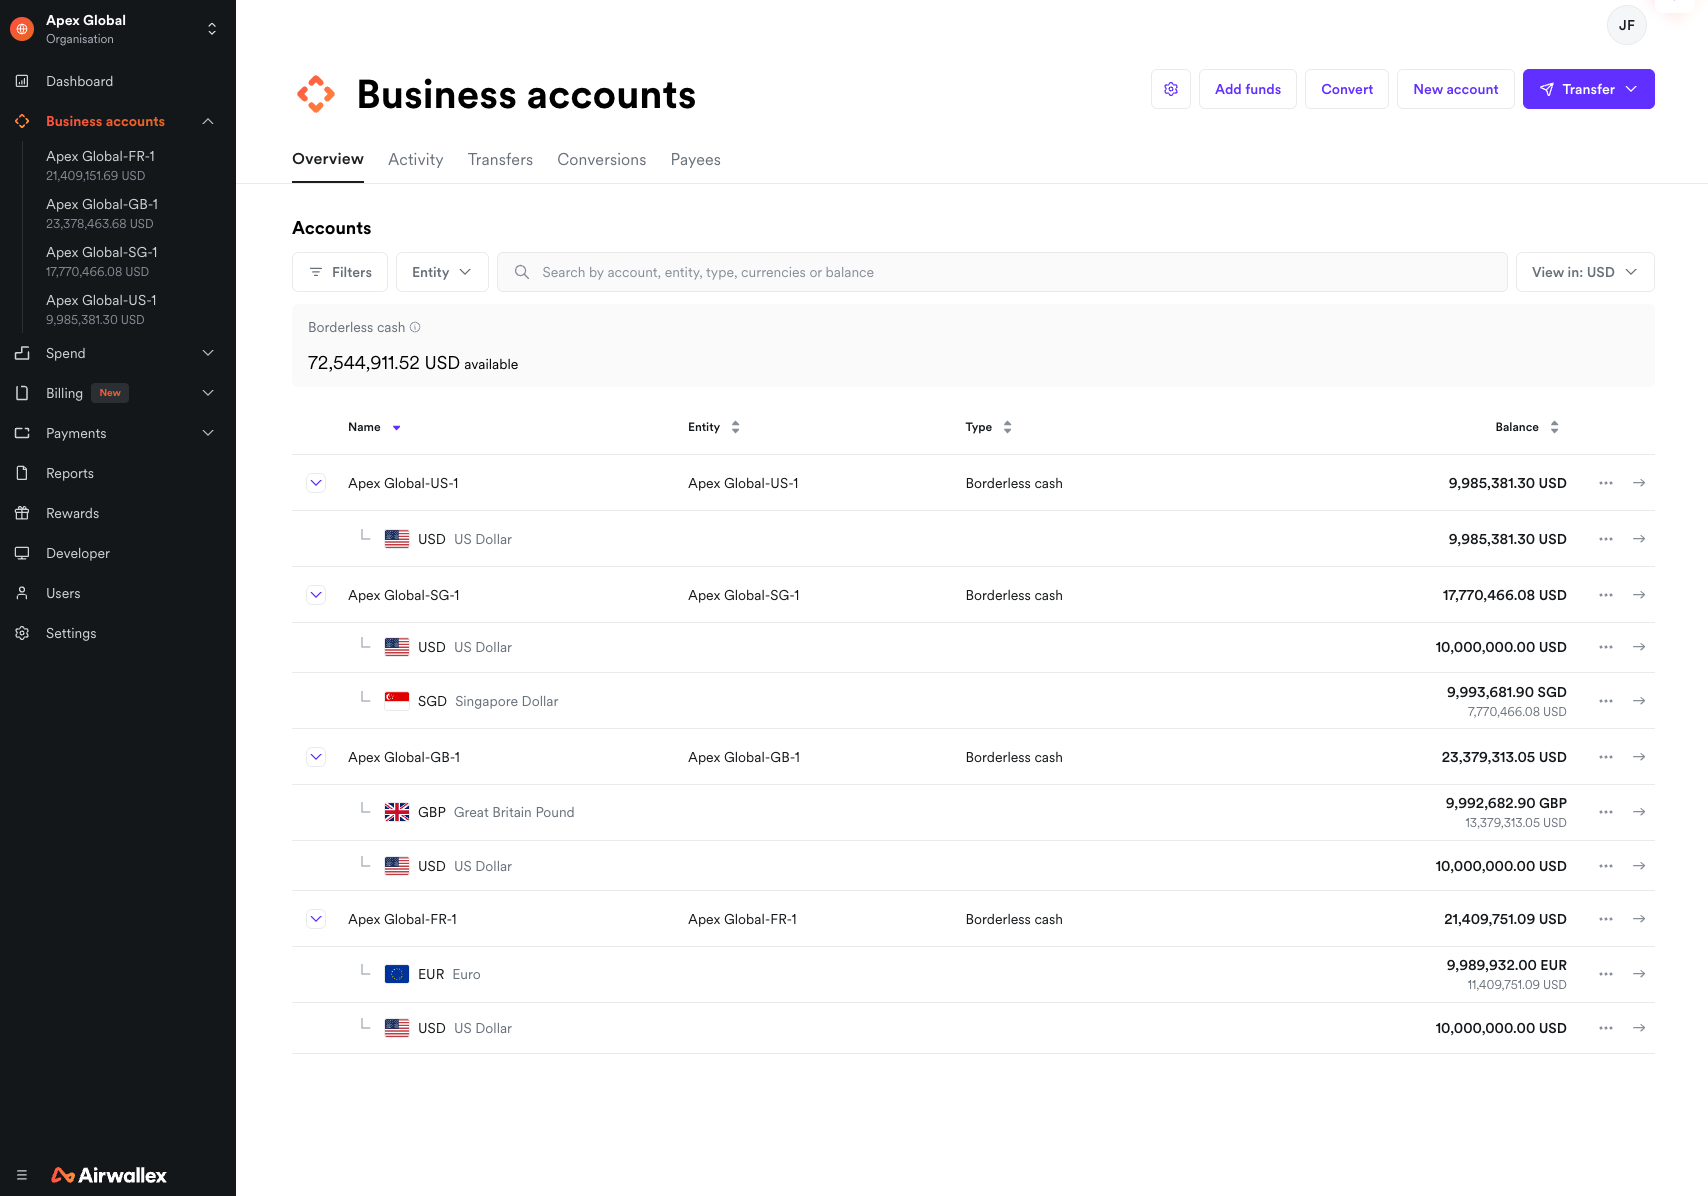Open the account settings gear icon
Screen dimensions: 1708x1196
(x=1171, y=89)
